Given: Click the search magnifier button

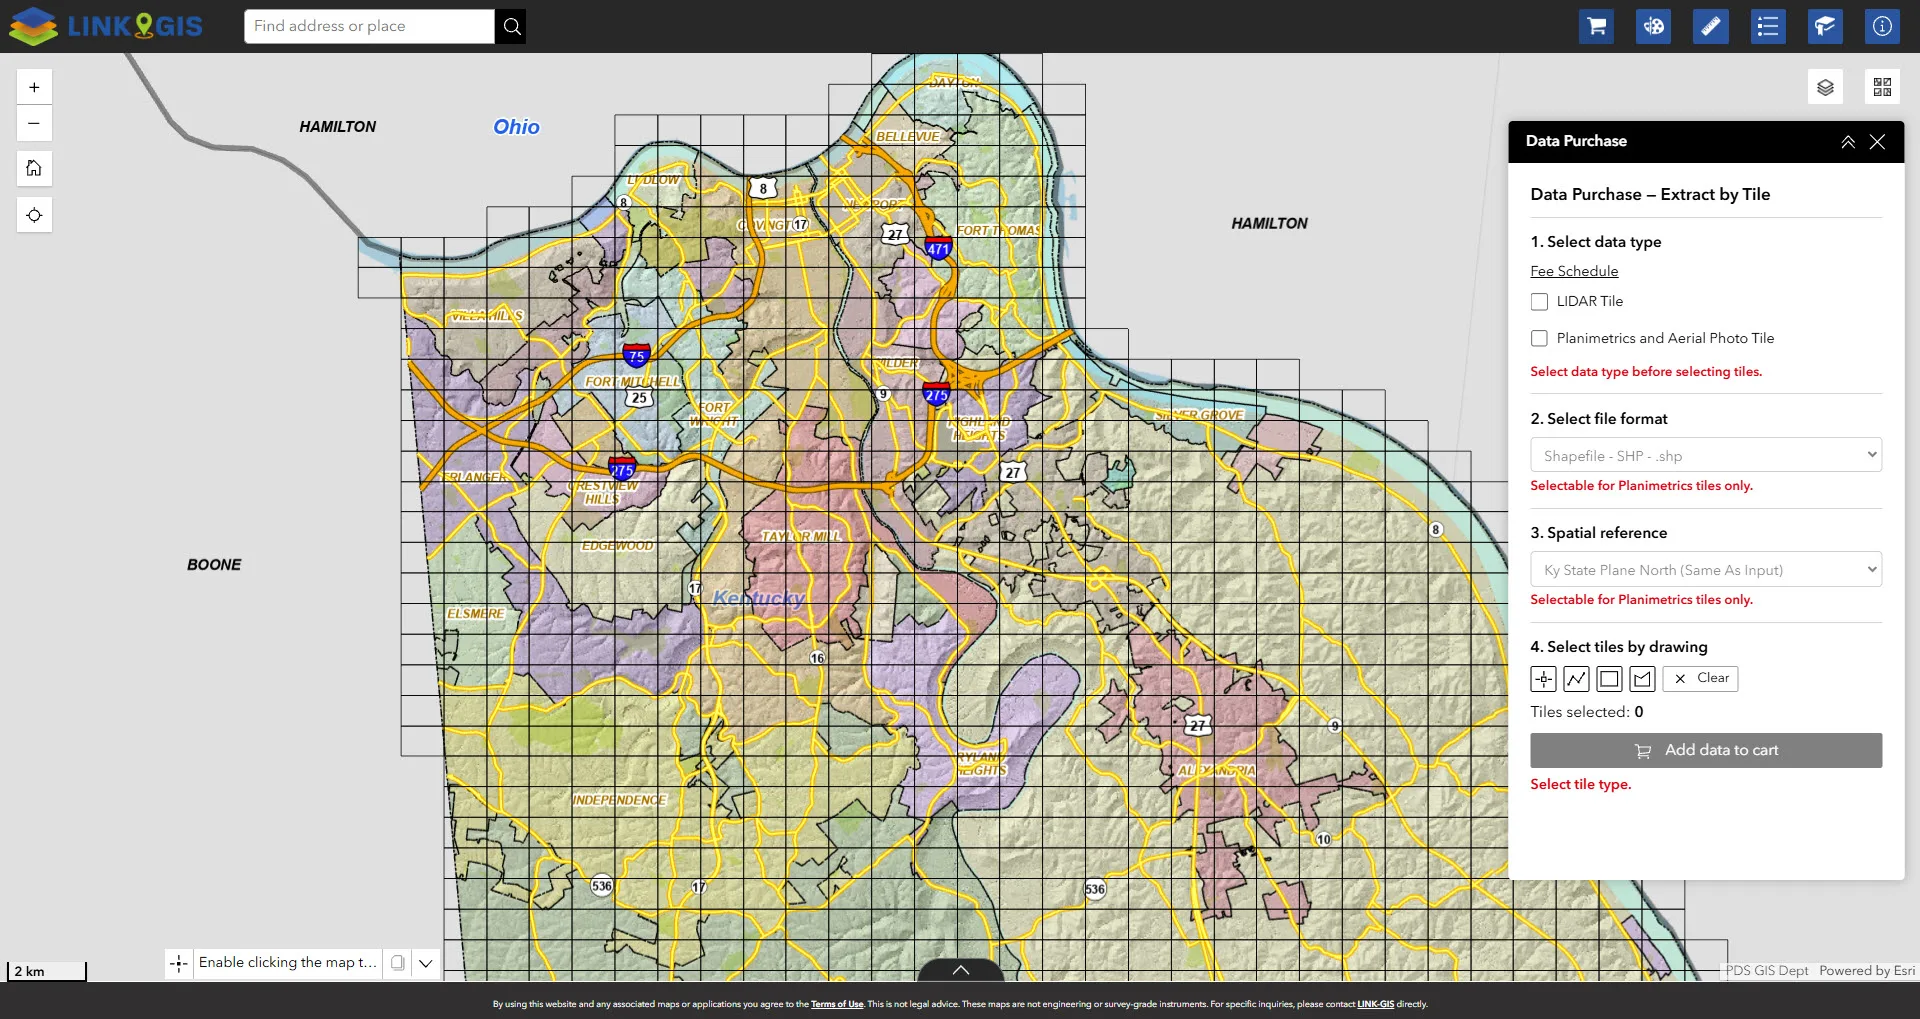Looking at the screenshot, I should [511, 26].
